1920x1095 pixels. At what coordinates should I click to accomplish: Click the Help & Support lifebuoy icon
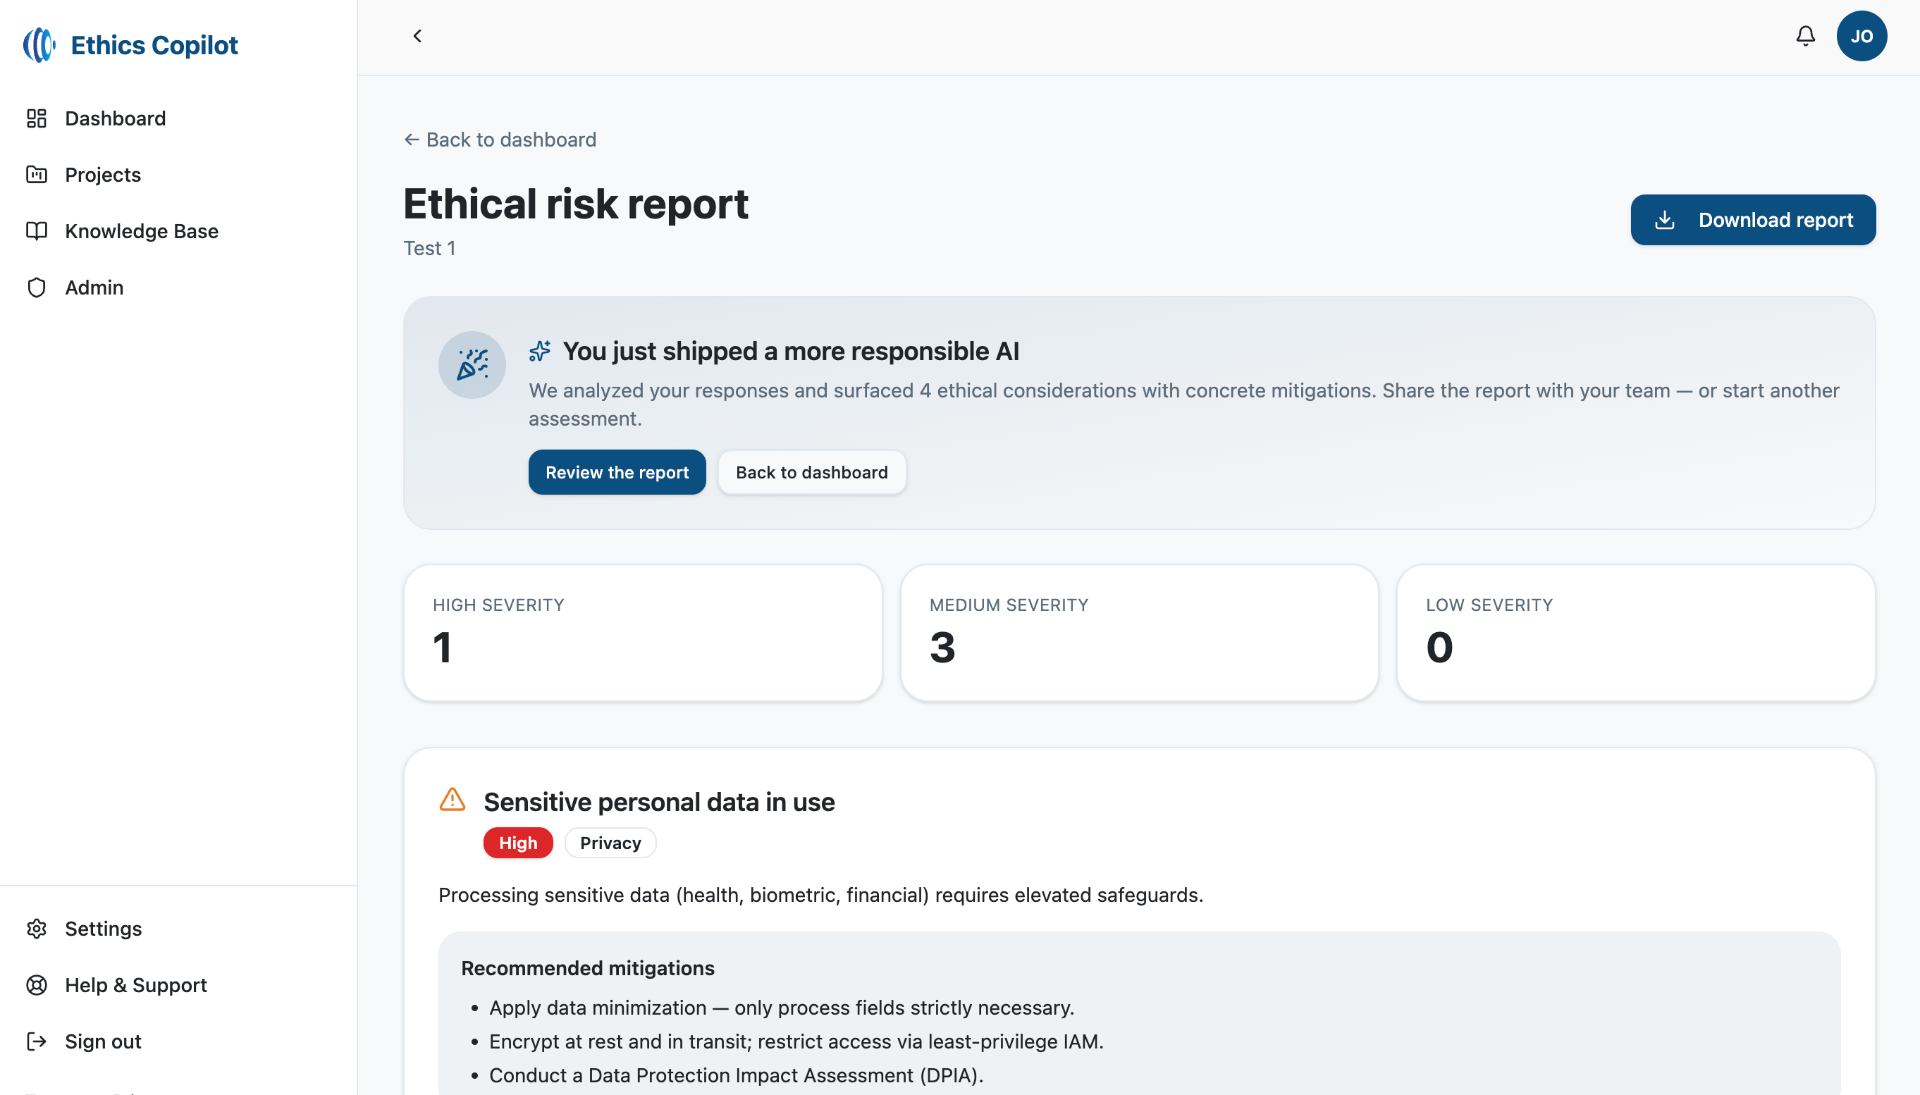click(x=37, y=985)
